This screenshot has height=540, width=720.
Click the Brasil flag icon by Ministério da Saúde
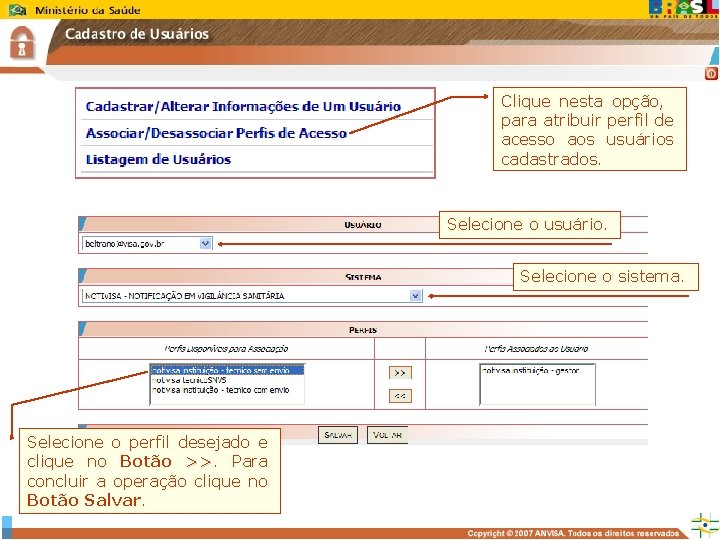(17, 10)
